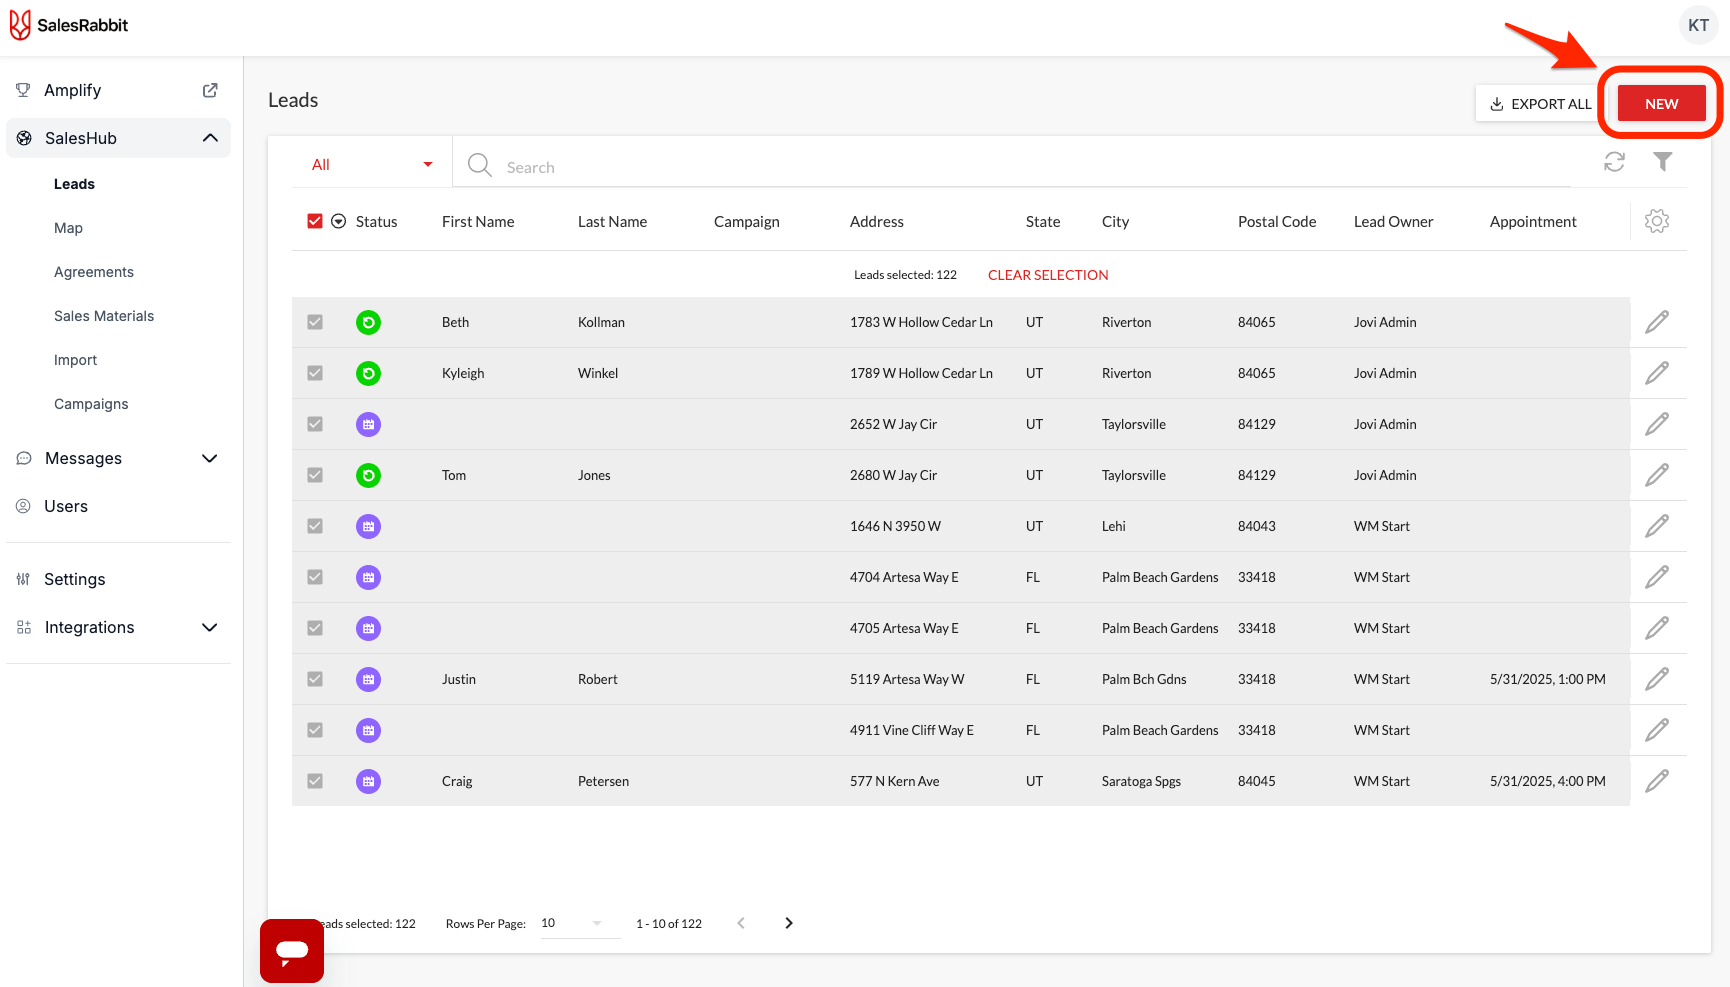Screen dimensions: 1730x987
Task: Edit Kyleigh Winkel lead with pencil
Action: tap(1657, 373)
